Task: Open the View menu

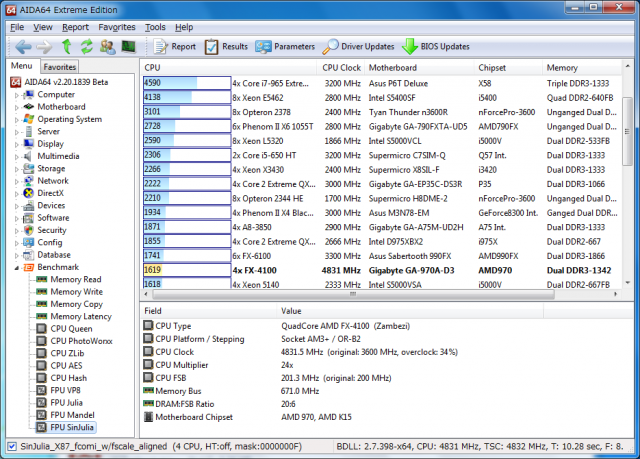Action: click(43, 27)
